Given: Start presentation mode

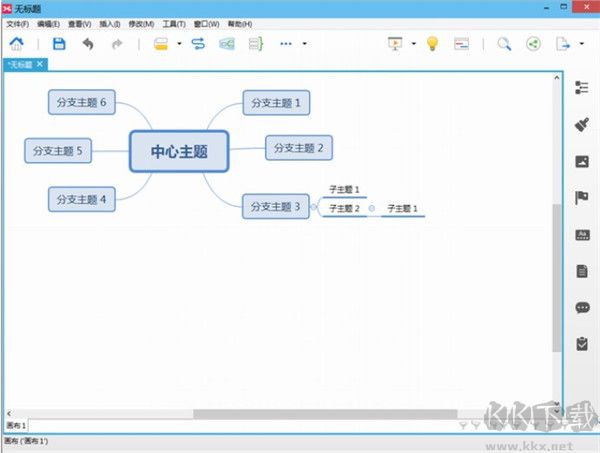Looking at the screenshot, I should [395, 44].
